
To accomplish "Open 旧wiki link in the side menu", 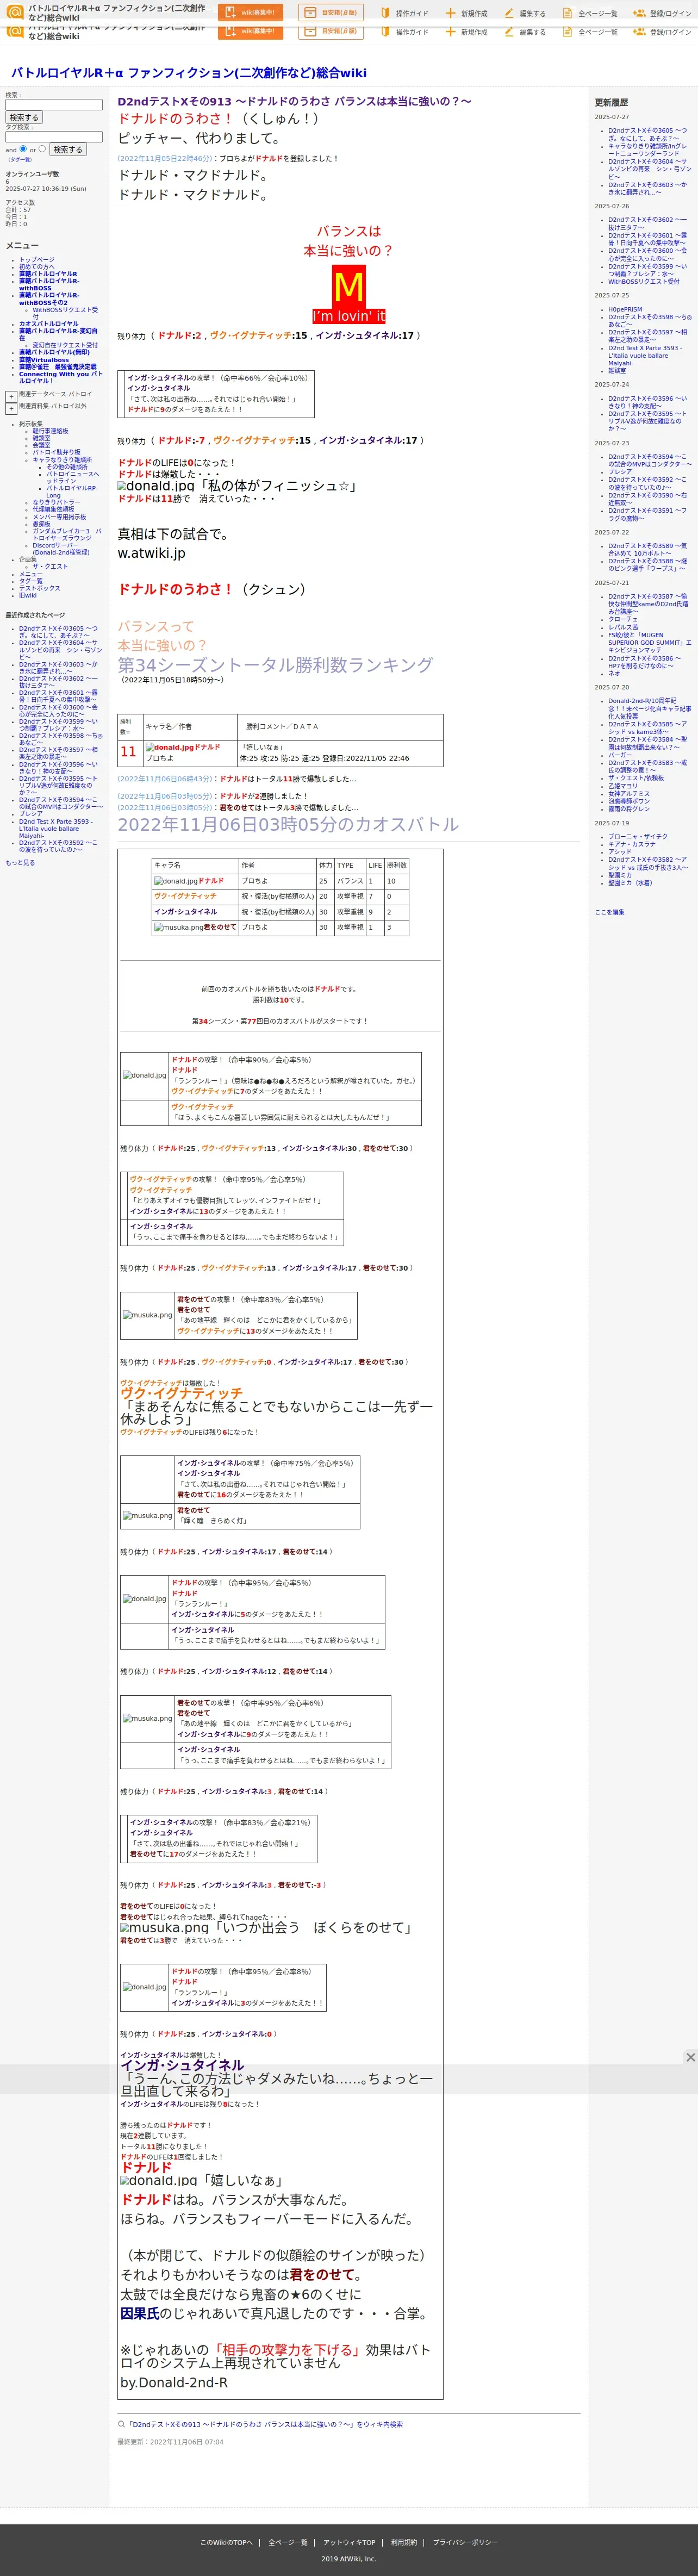I will coord(27,595).
